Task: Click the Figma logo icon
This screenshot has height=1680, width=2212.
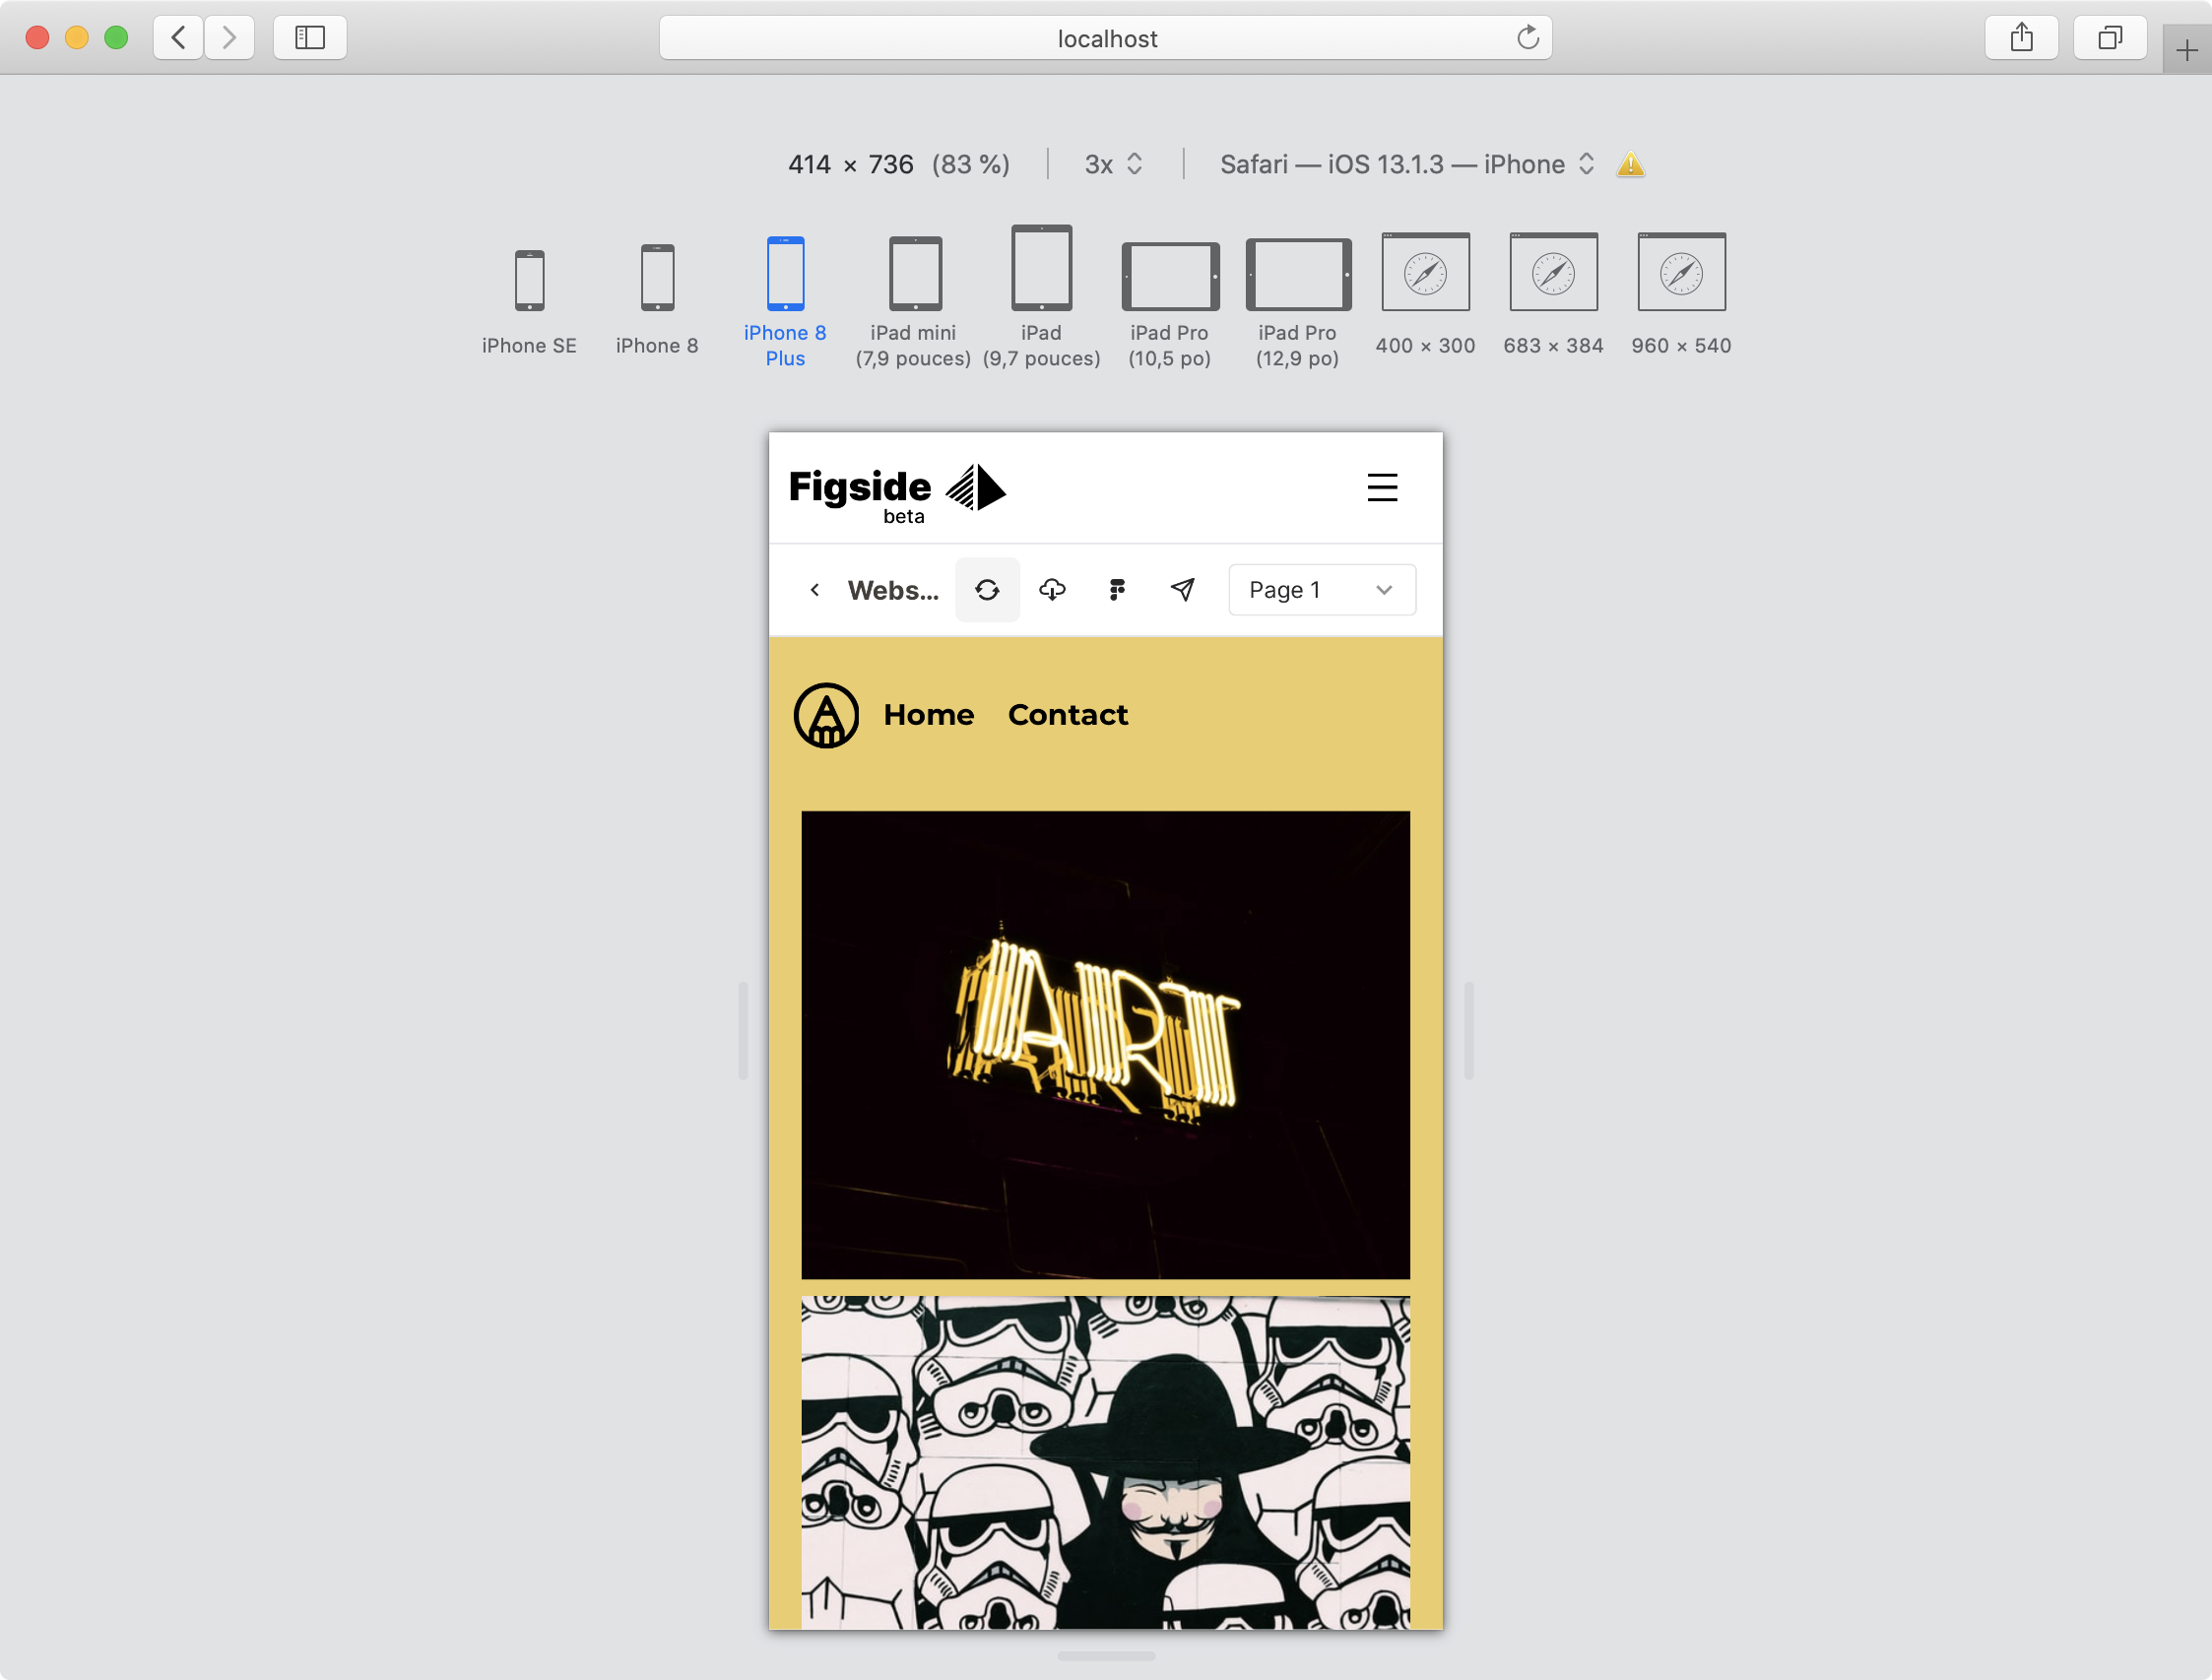Action: click(1117, 590)
